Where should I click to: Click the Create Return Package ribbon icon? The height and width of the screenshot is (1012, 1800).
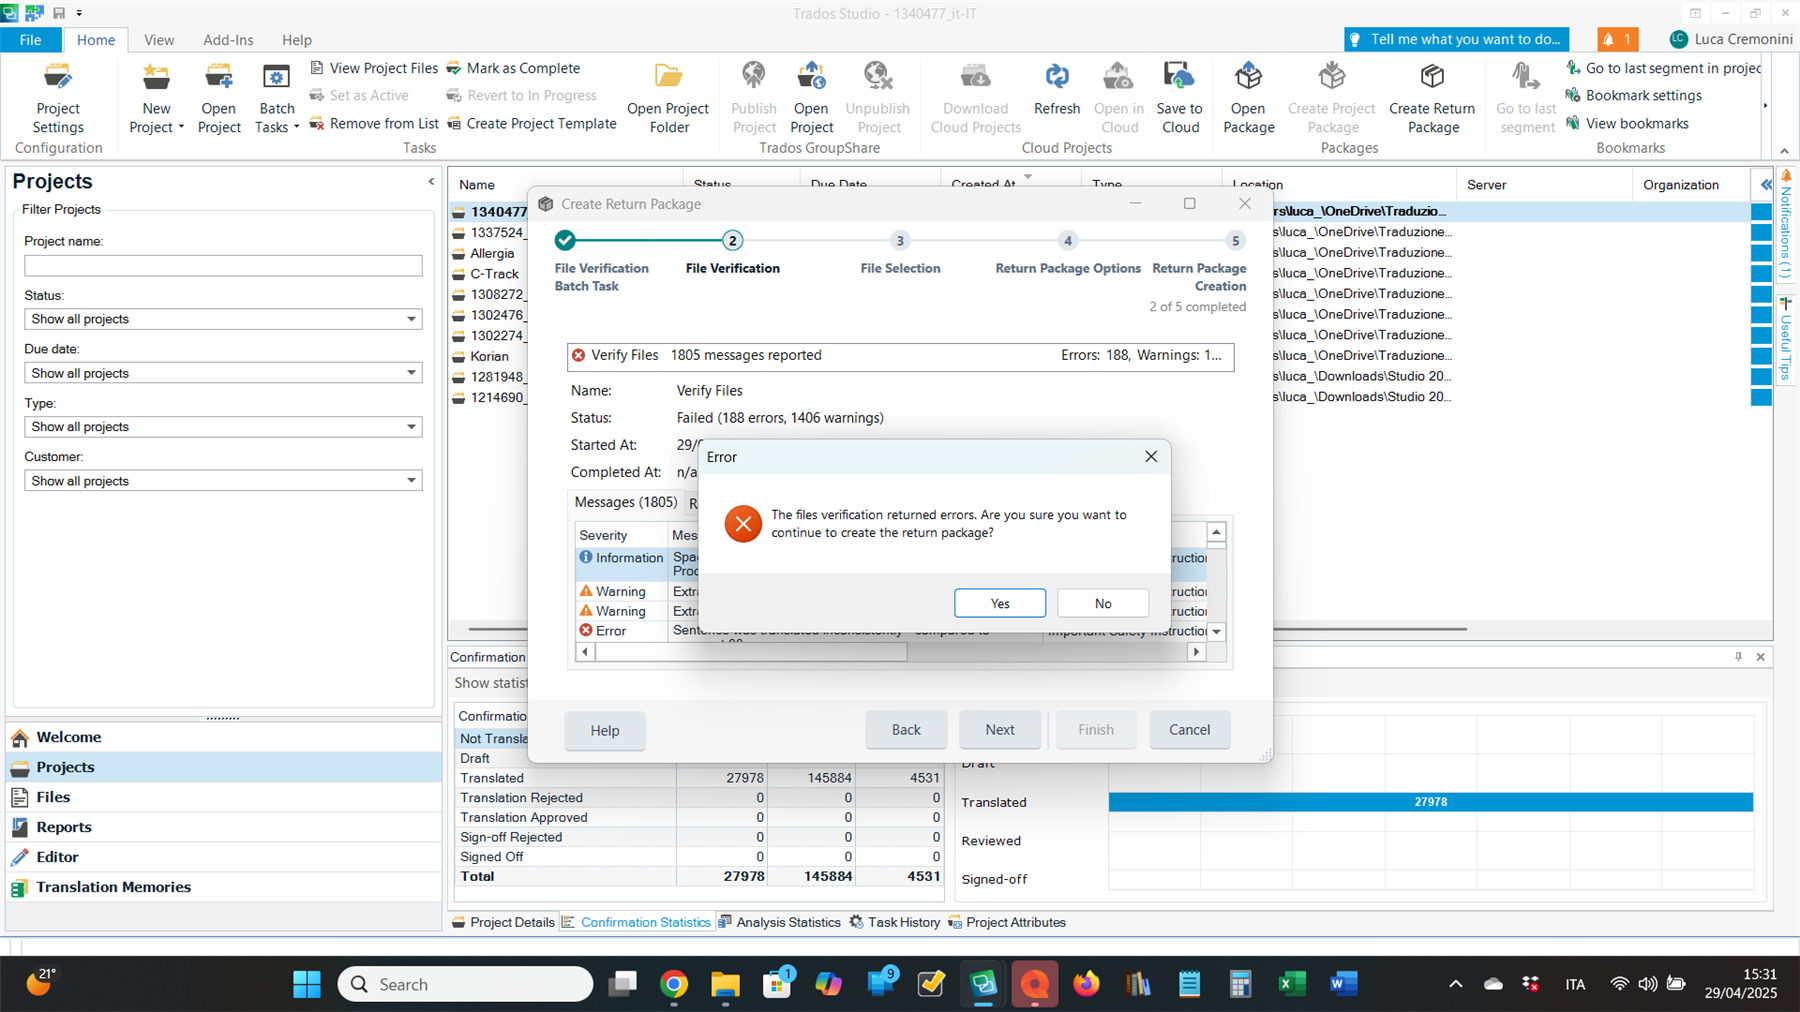[x=1432, y=95]
